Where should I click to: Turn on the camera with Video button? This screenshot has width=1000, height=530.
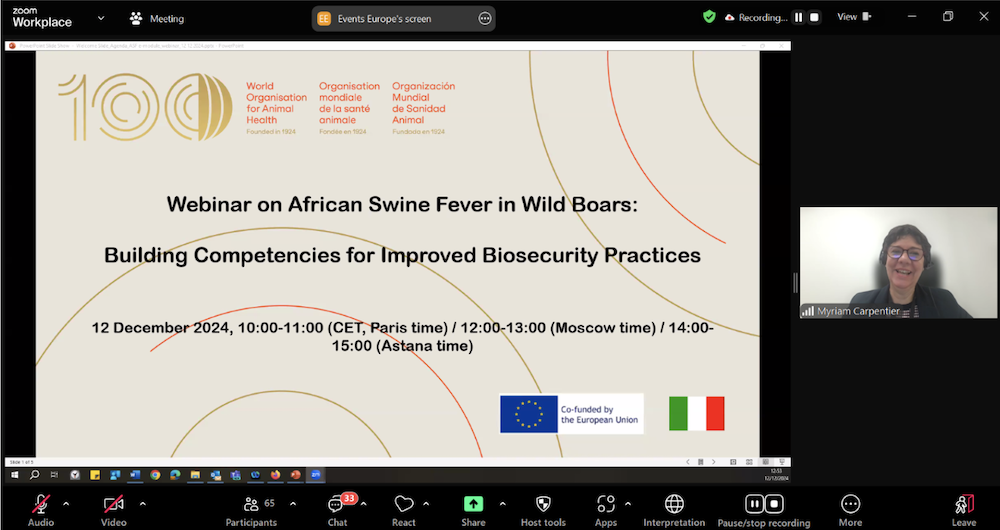coord(114,505)
